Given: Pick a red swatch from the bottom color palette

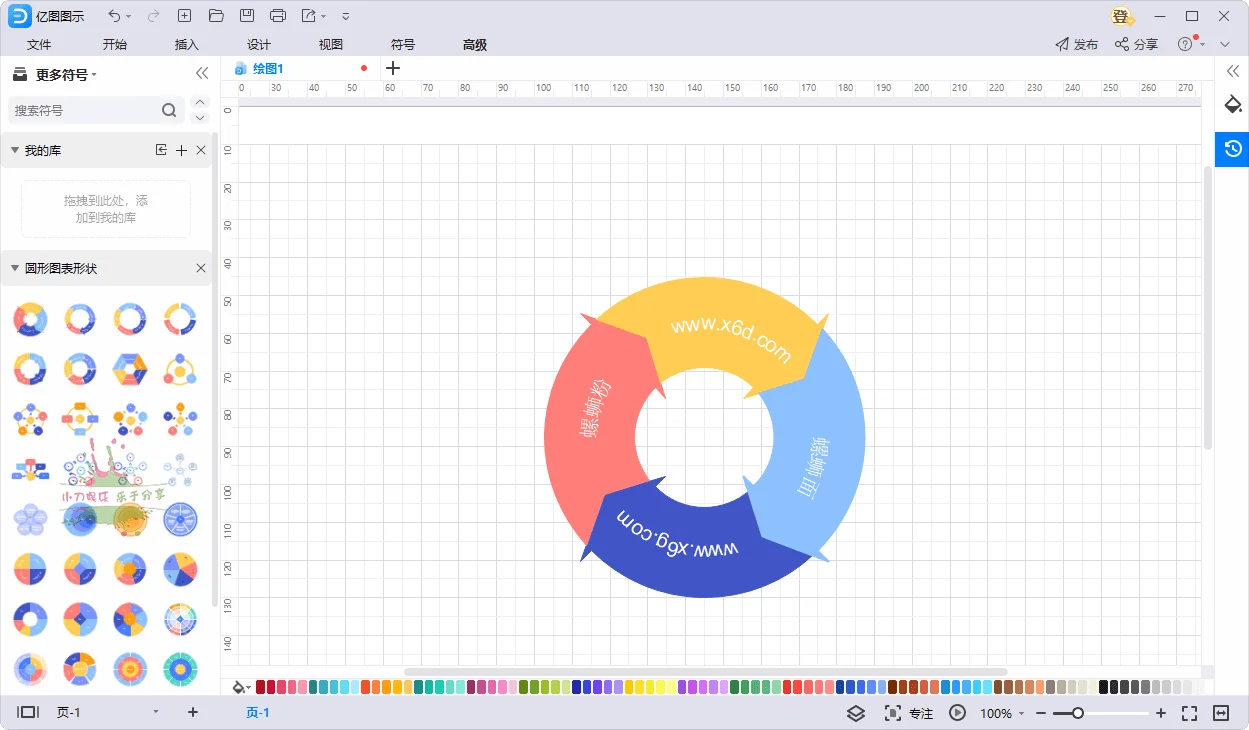Looking at the screenshot, I should pyautogui.click(x=260, y=687).
